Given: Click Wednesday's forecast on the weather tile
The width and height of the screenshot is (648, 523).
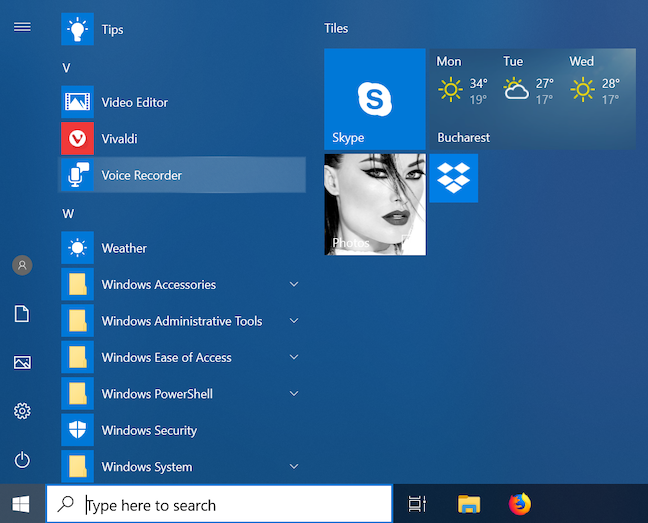Looking at the screenshot, I should (x=595, y=81).
